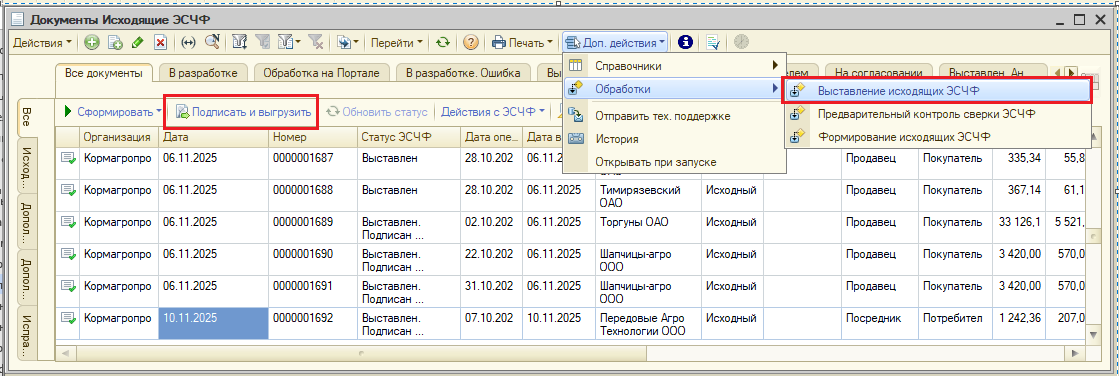Click the green plus Add document icon
Image resolution: width=1119 pixels, height=376 pixels.
tap(92, 43)
